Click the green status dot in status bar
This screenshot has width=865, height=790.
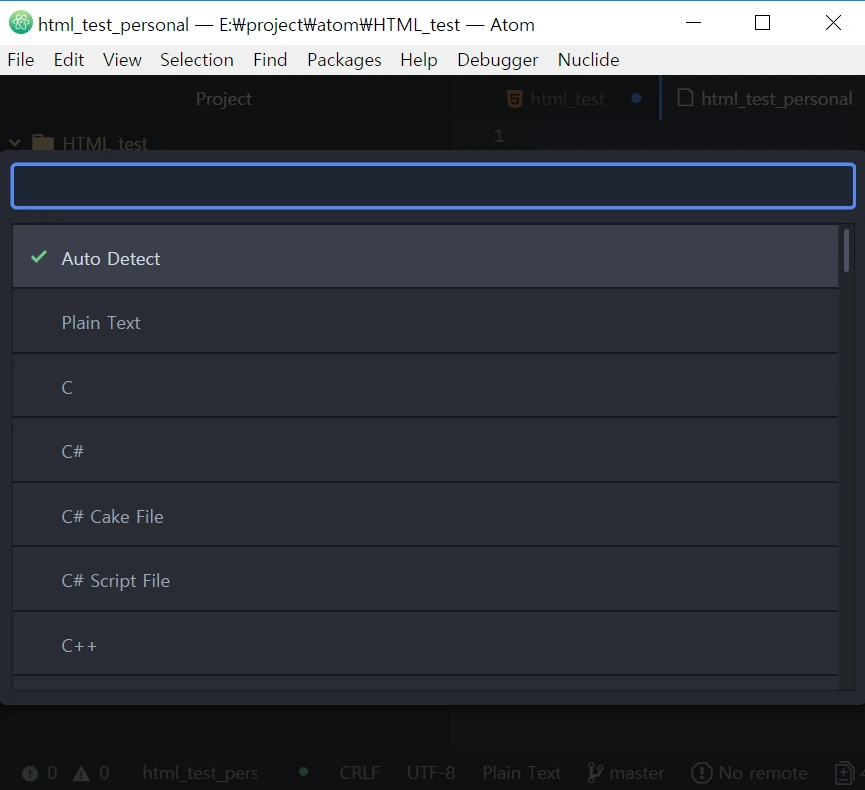pos(303,771)
